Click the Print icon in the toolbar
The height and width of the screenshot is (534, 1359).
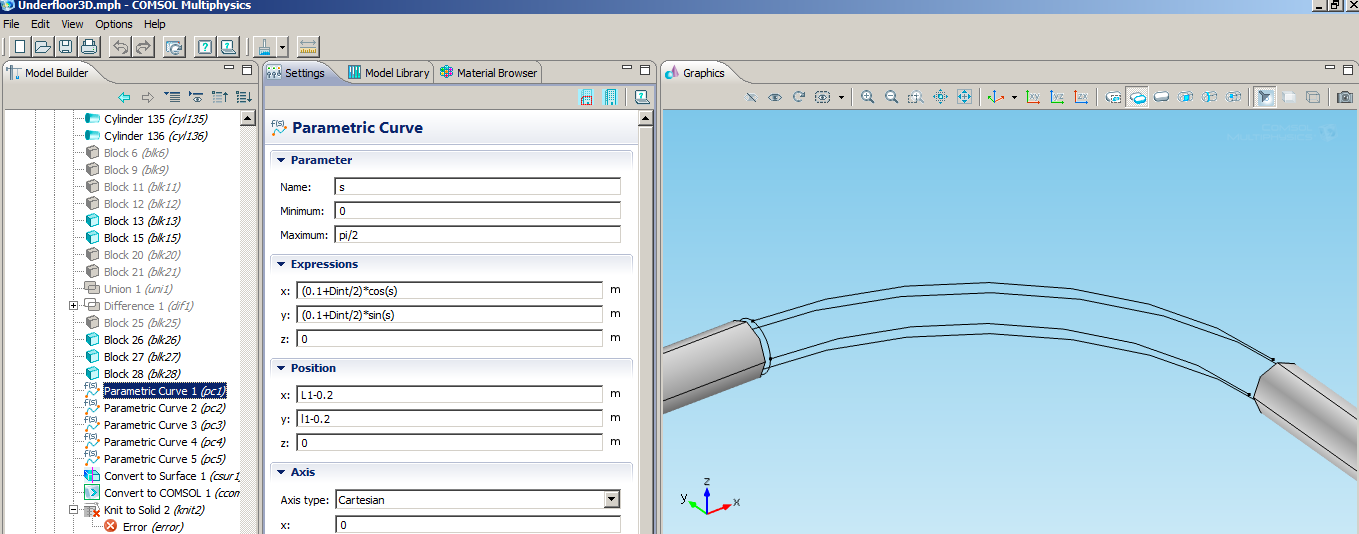[x=88, y=47]
